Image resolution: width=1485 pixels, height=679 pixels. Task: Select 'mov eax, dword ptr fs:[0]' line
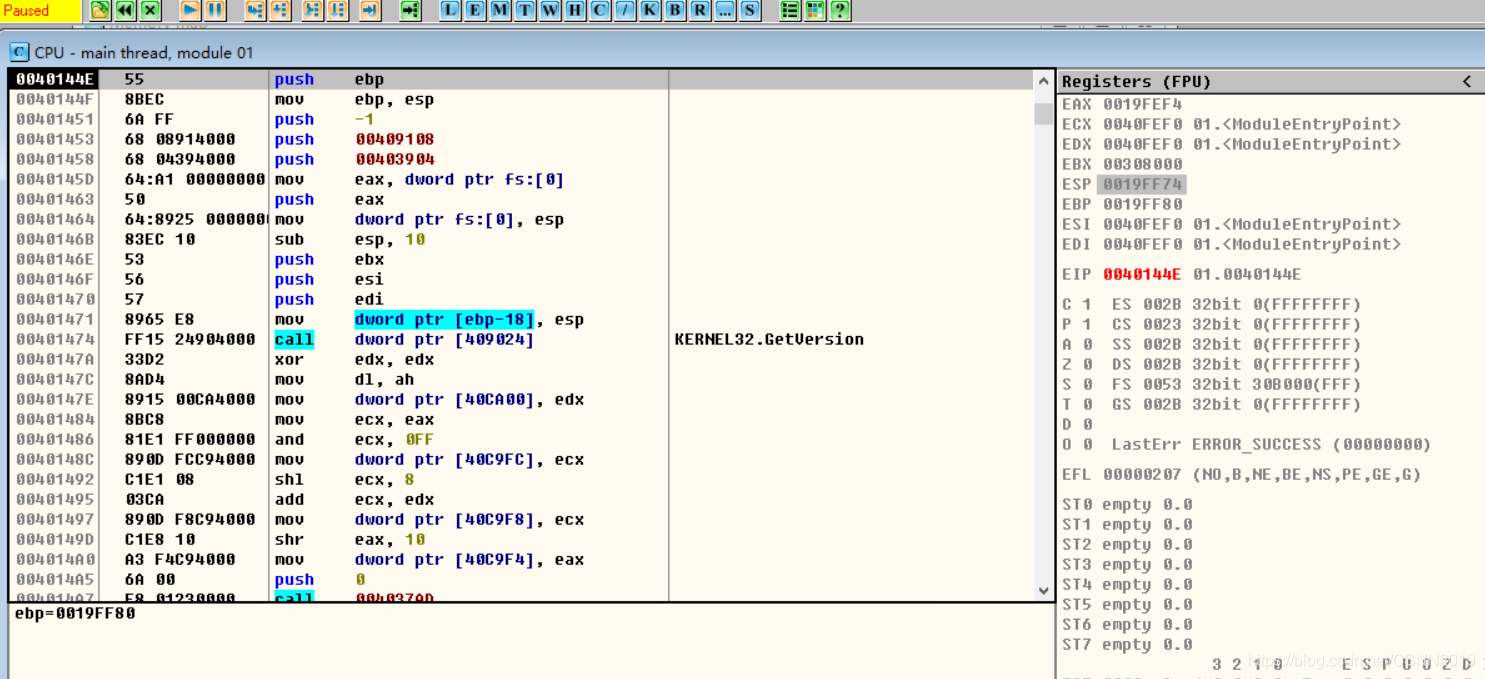[x=521, y=179]
